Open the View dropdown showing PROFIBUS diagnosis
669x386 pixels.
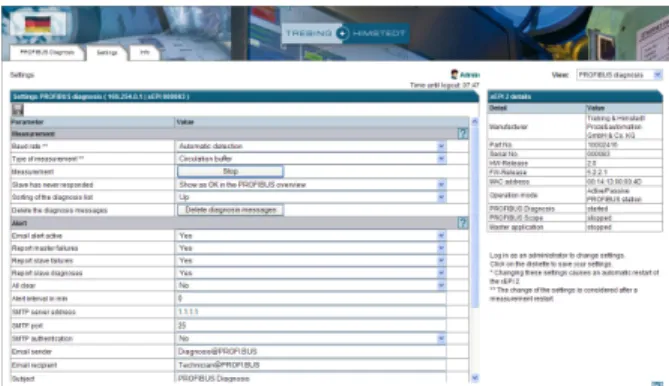click(x=619, y=75)
